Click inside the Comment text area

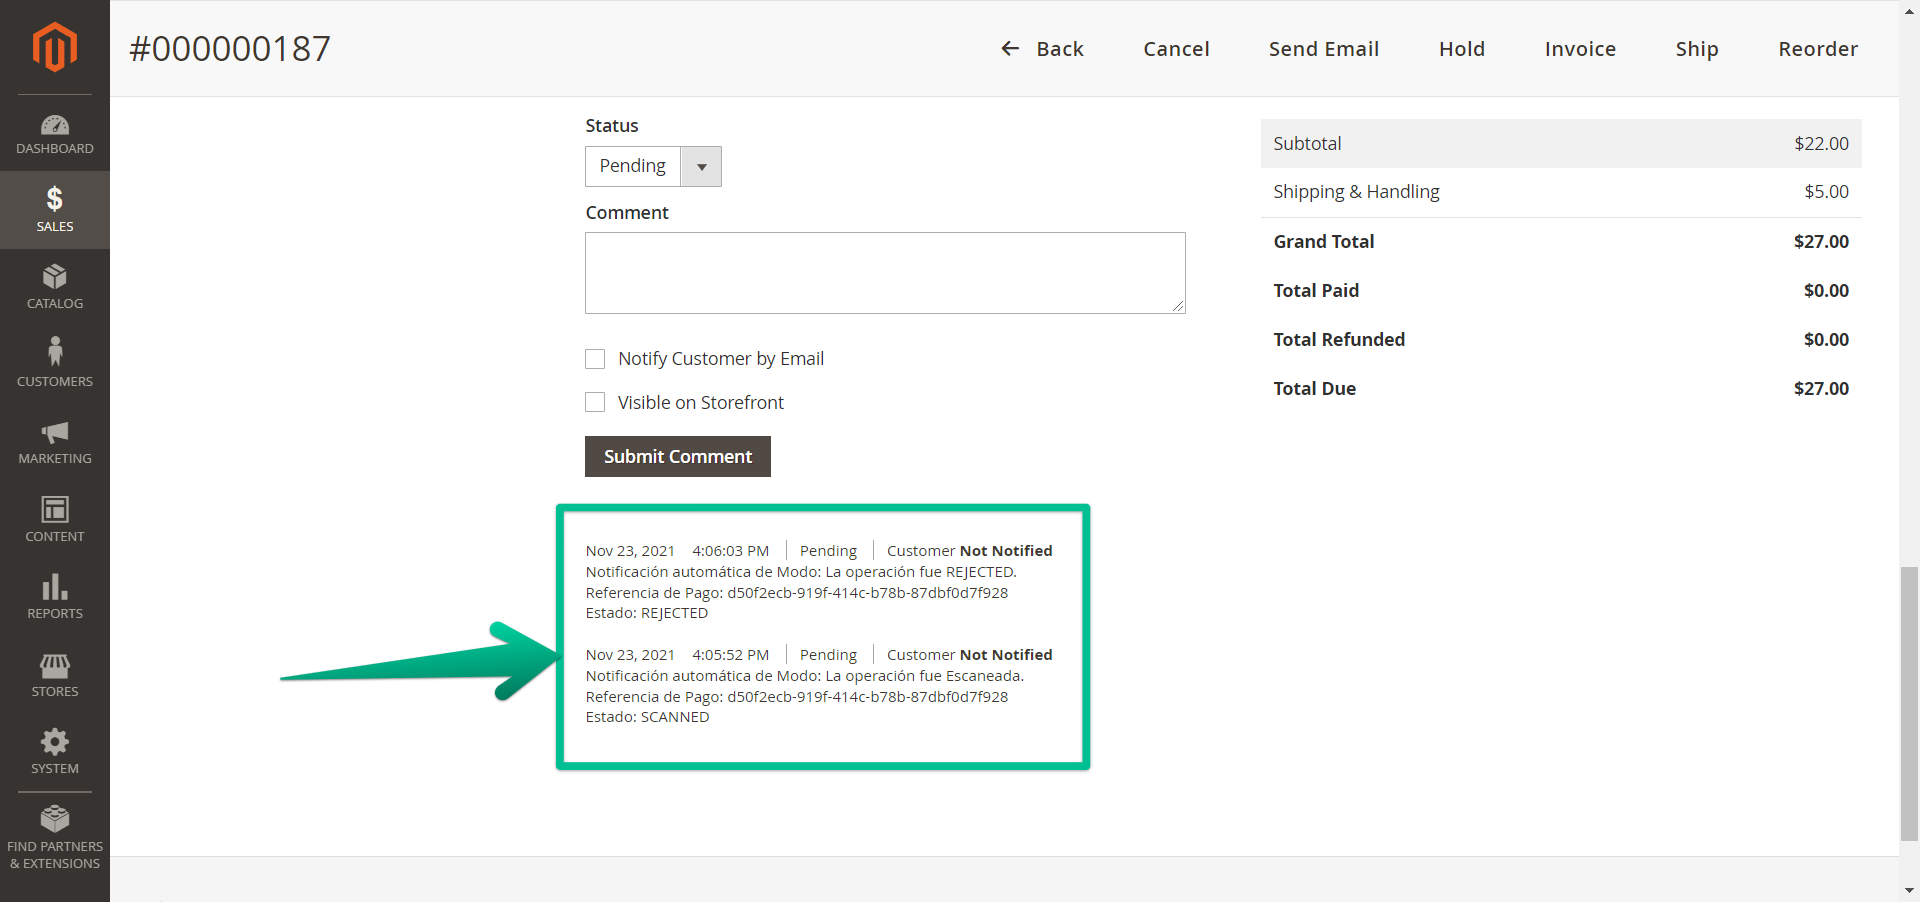pyautogui.click(x=884, y=273)
